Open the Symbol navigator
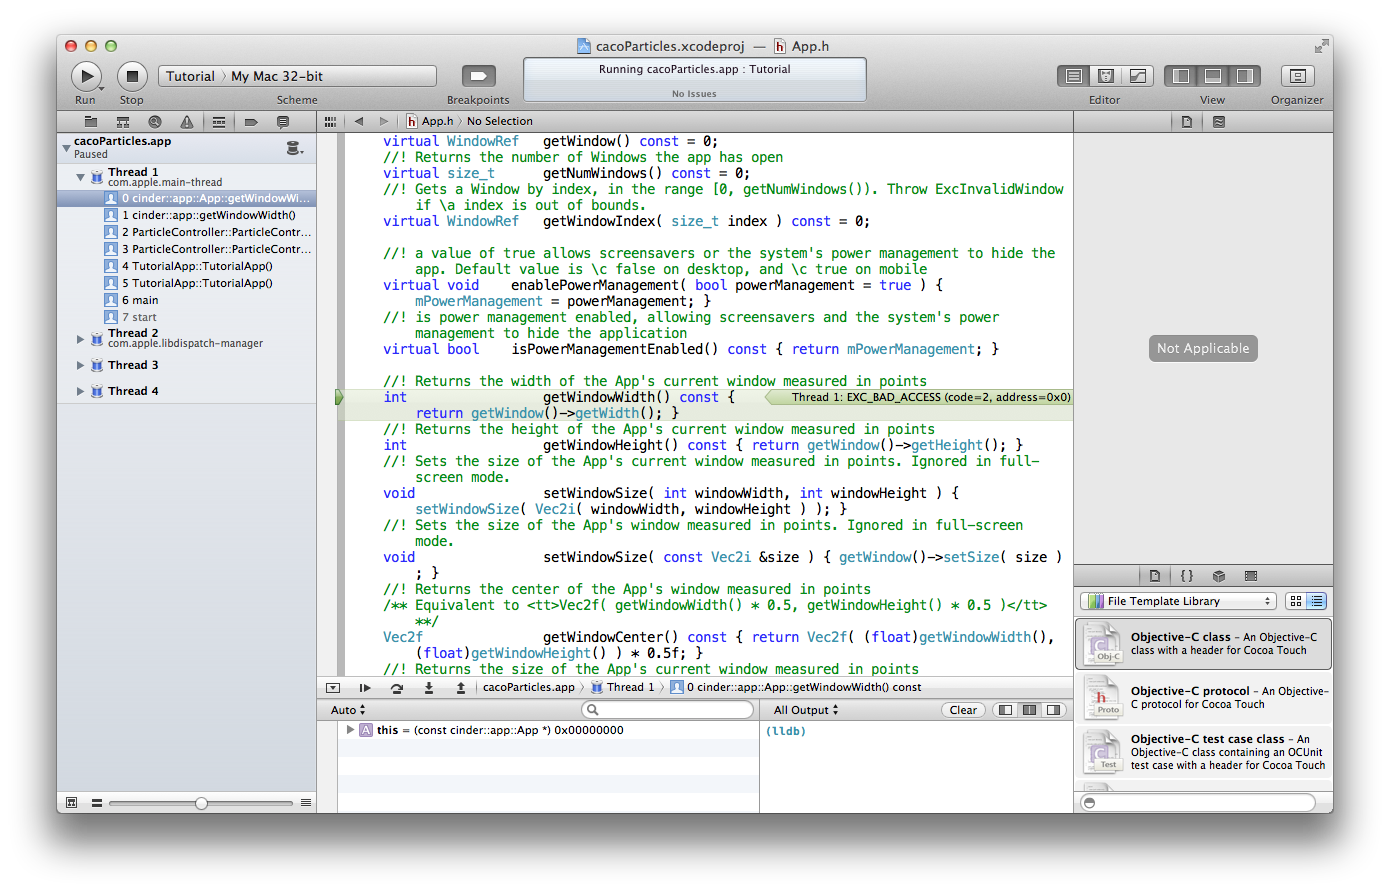 pyautogui.click(x=123, y=122)
